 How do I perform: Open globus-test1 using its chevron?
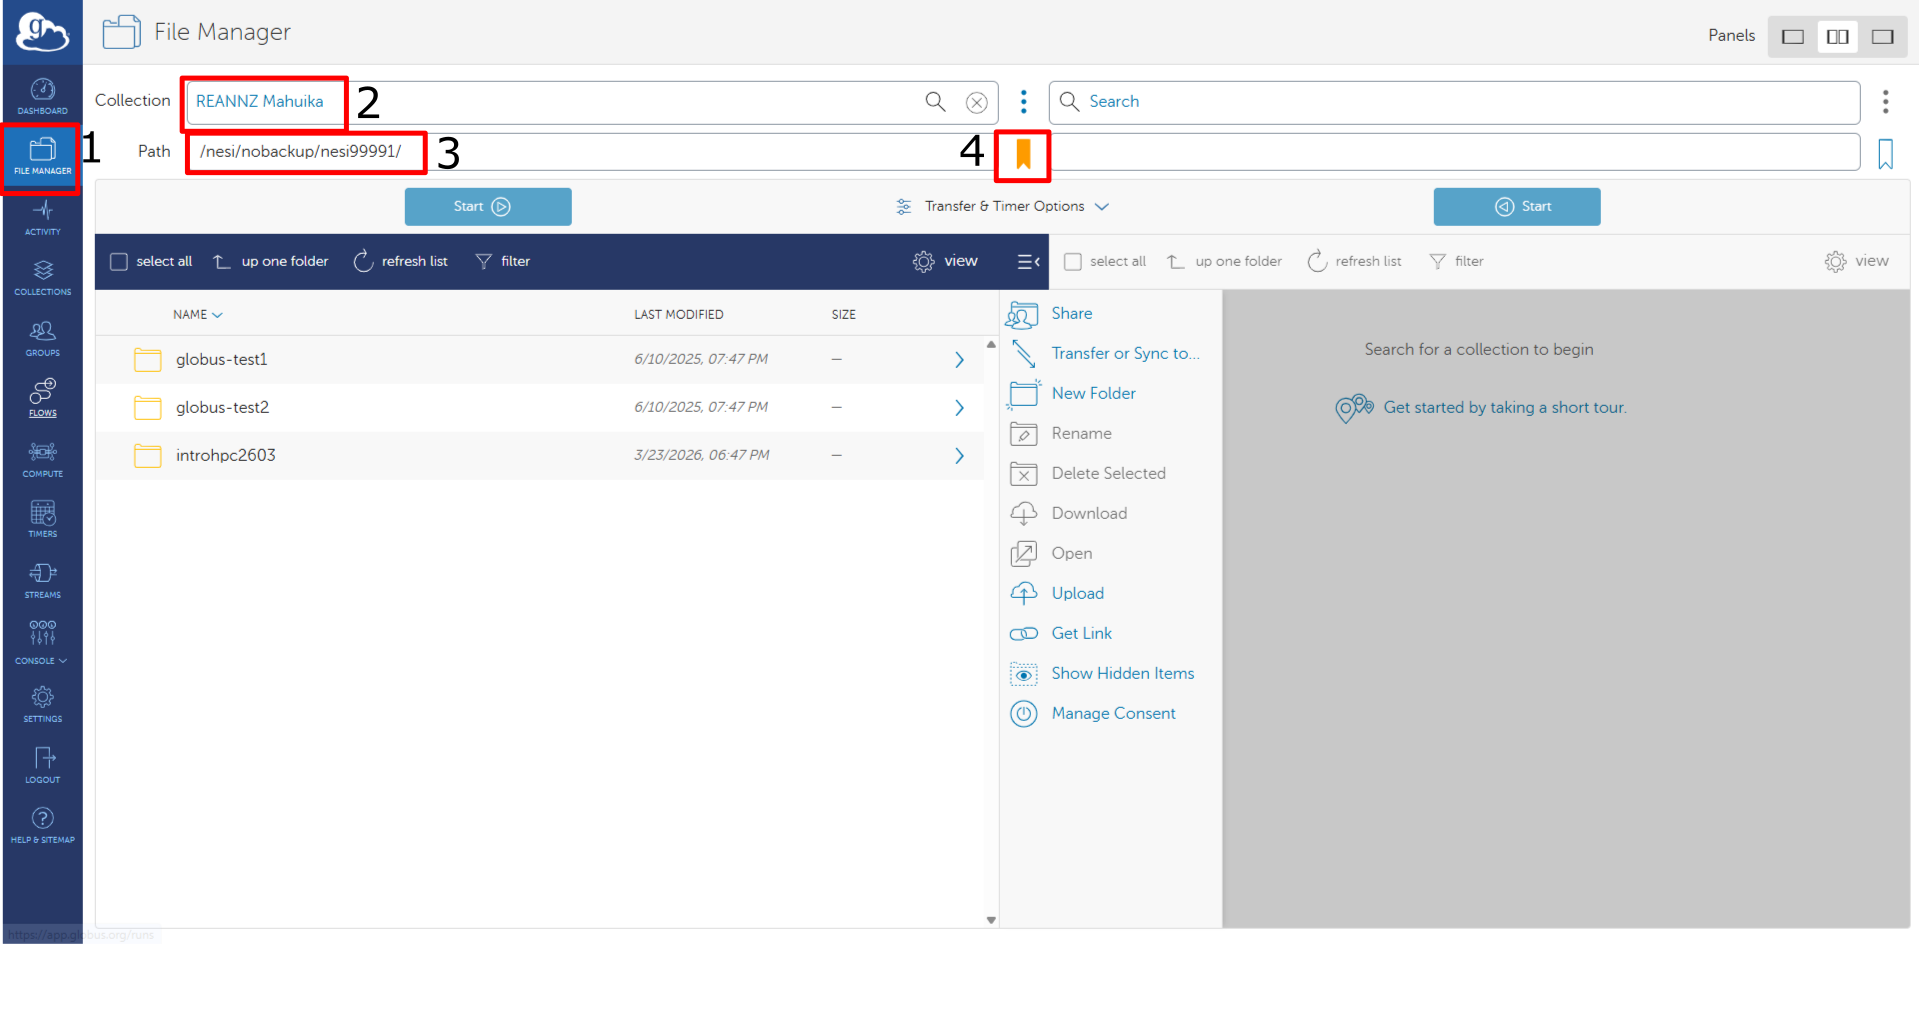[959, 360]
